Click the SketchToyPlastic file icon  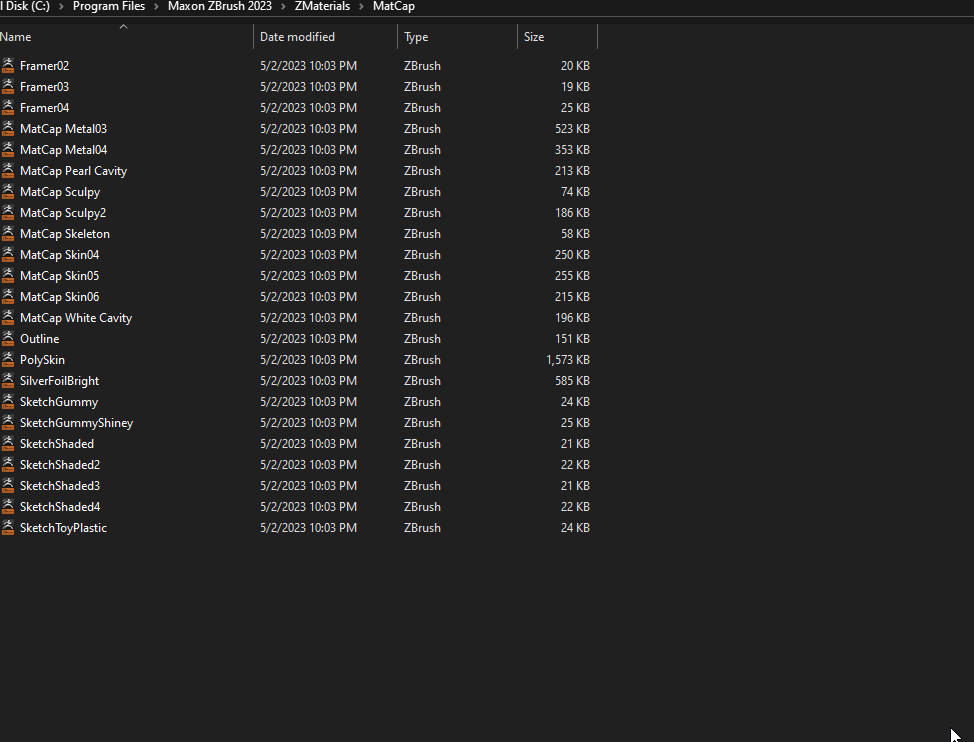tap(8, 527)
